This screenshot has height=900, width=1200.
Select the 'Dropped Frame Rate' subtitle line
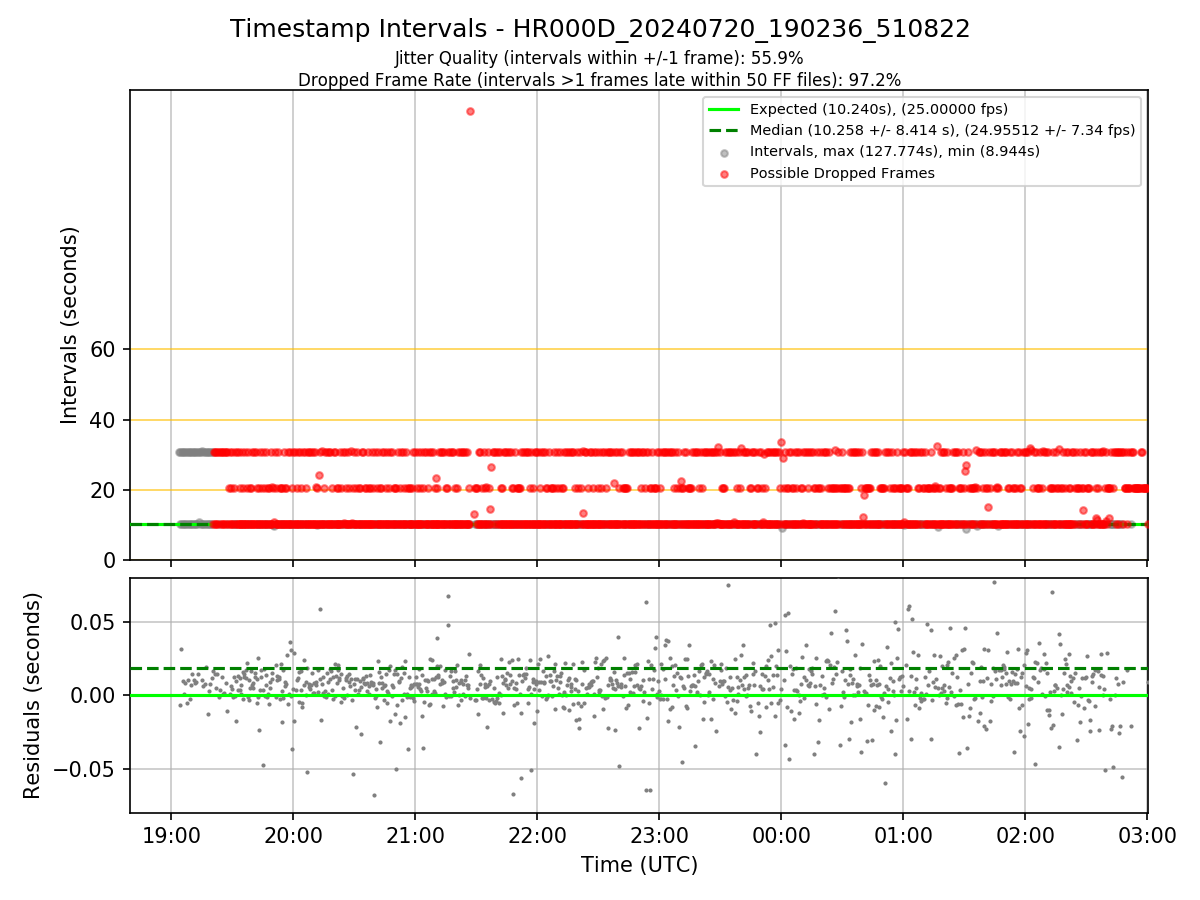599,79
